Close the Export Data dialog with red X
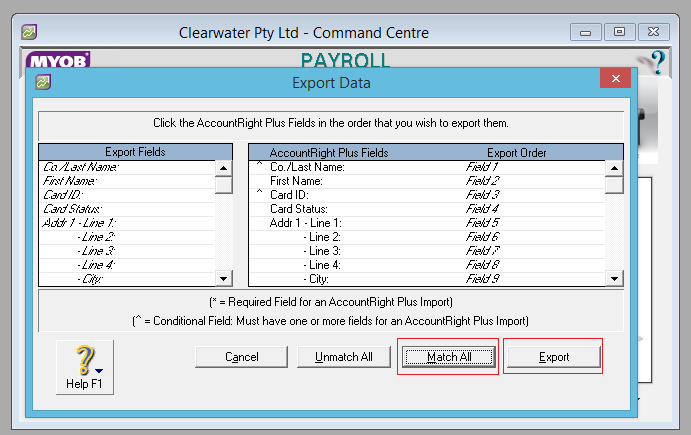 point(615,78)
